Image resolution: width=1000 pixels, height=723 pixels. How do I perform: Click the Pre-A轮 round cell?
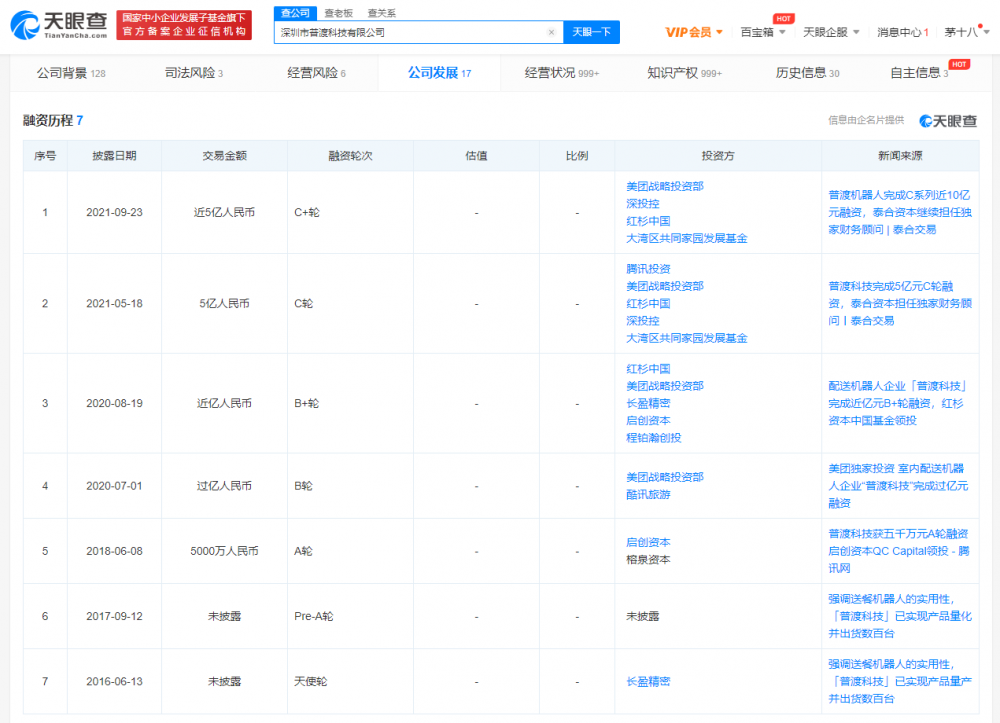[314, 617]
